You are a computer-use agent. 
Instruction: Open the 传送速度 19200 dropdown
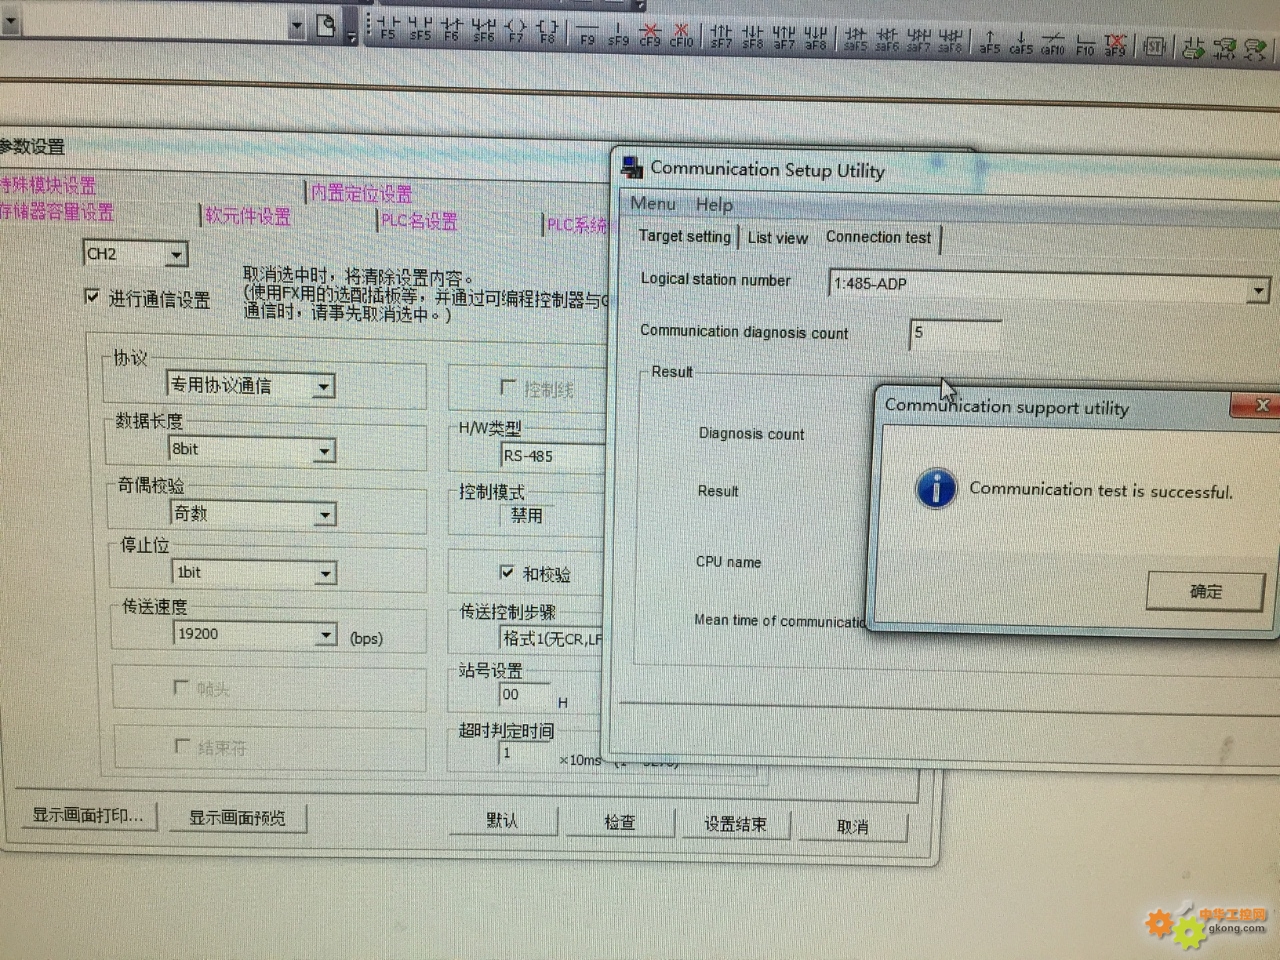click(x=326, y=634)
